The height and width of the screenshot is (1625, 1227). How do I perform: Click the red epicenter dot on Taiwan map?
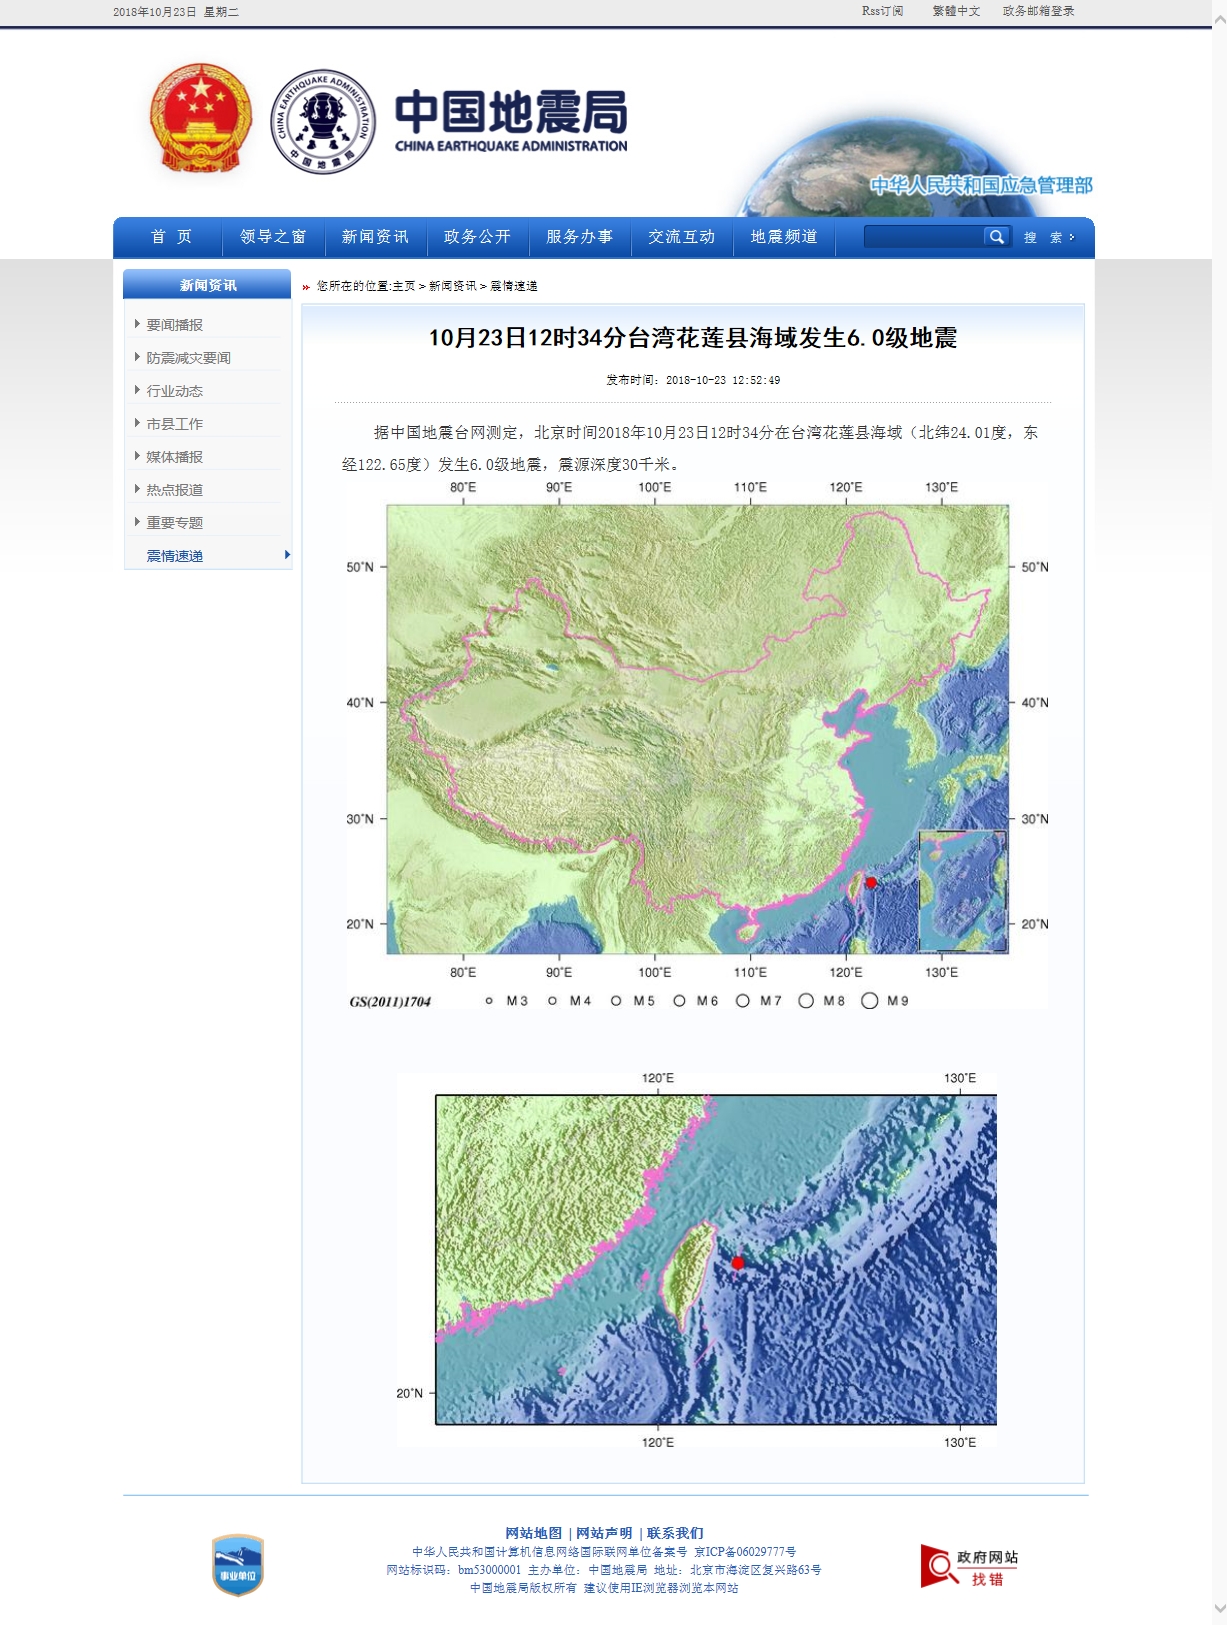point(738,1263)
